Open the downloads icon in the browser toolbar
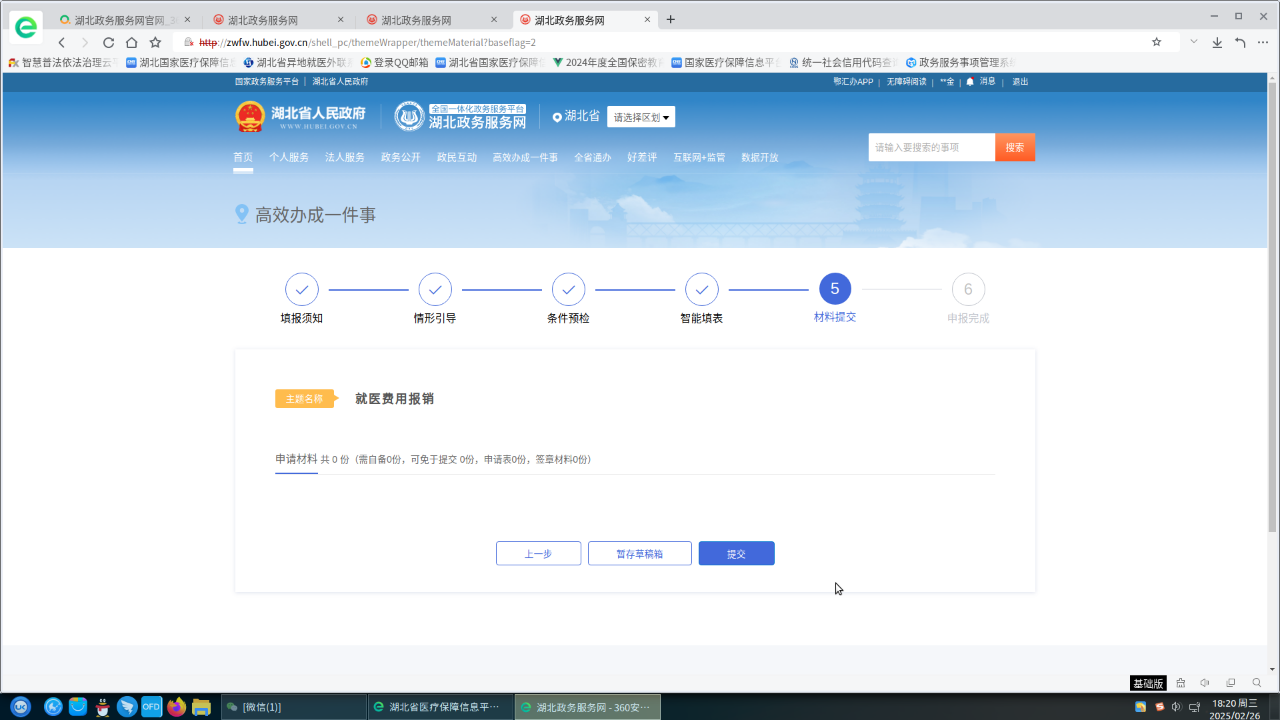Viewport: 1280px width, 720px height. tap(1217, 42)
